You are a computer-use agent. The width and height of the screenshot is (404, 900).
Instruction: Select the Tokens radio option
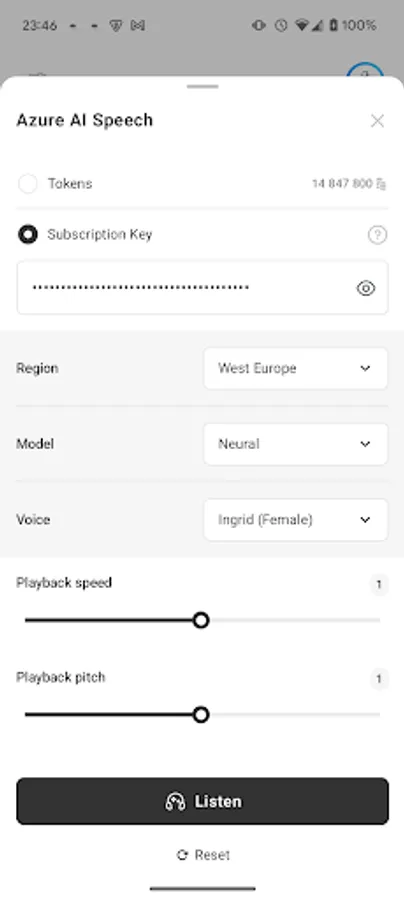tap(28, 184)
